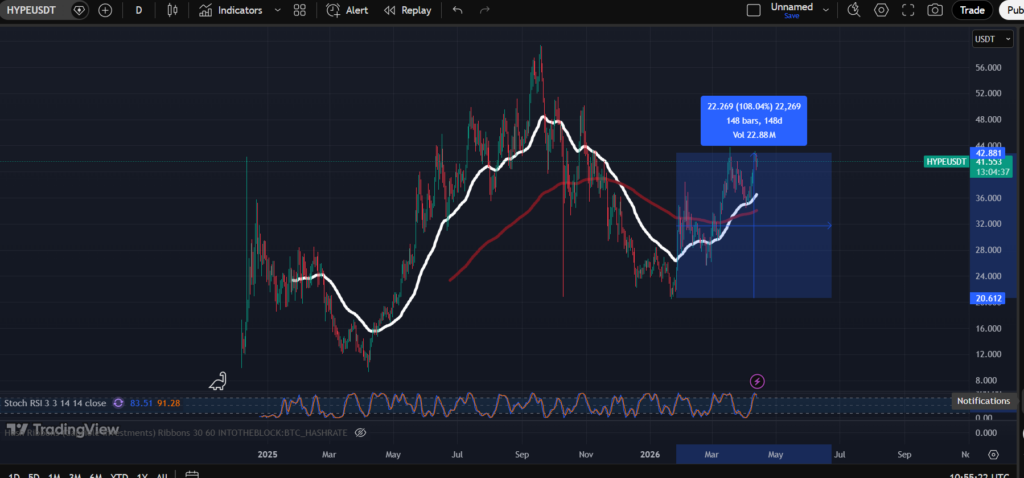Open the quick search icon
This screenshot has height=478, width=1024.
(853, 10)
